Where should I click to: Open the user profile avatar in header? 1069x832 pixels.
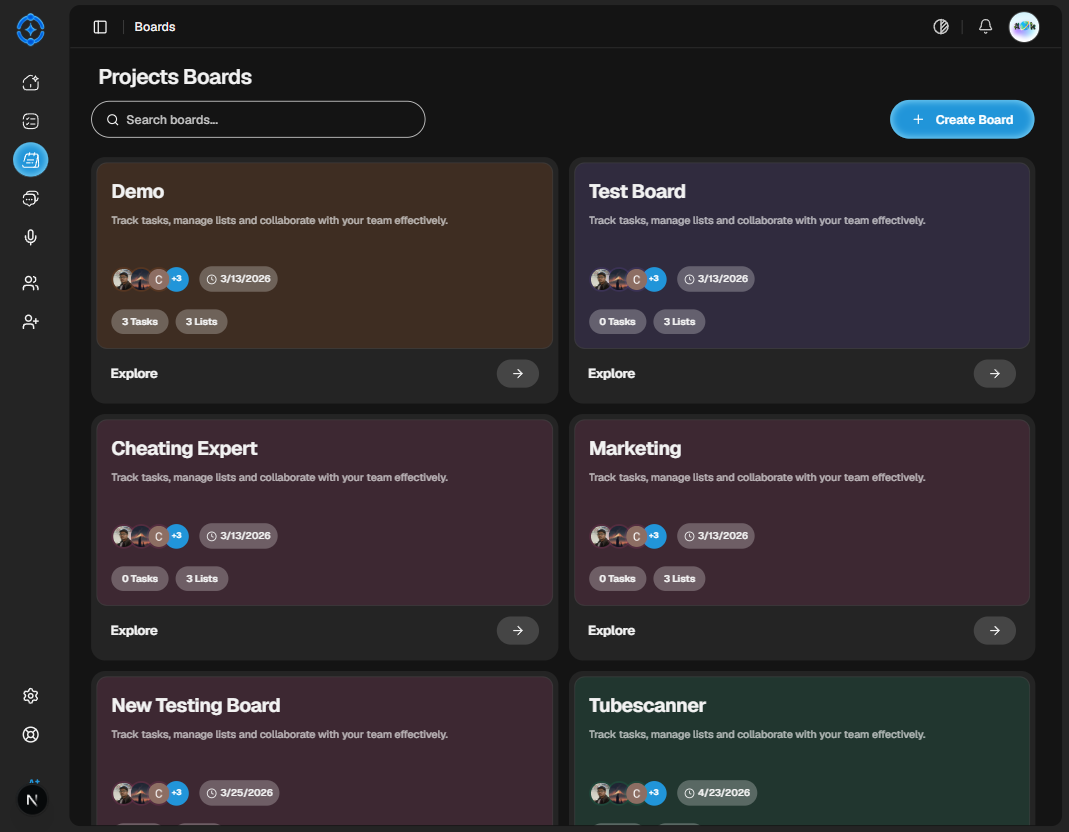pos(1024,27)
